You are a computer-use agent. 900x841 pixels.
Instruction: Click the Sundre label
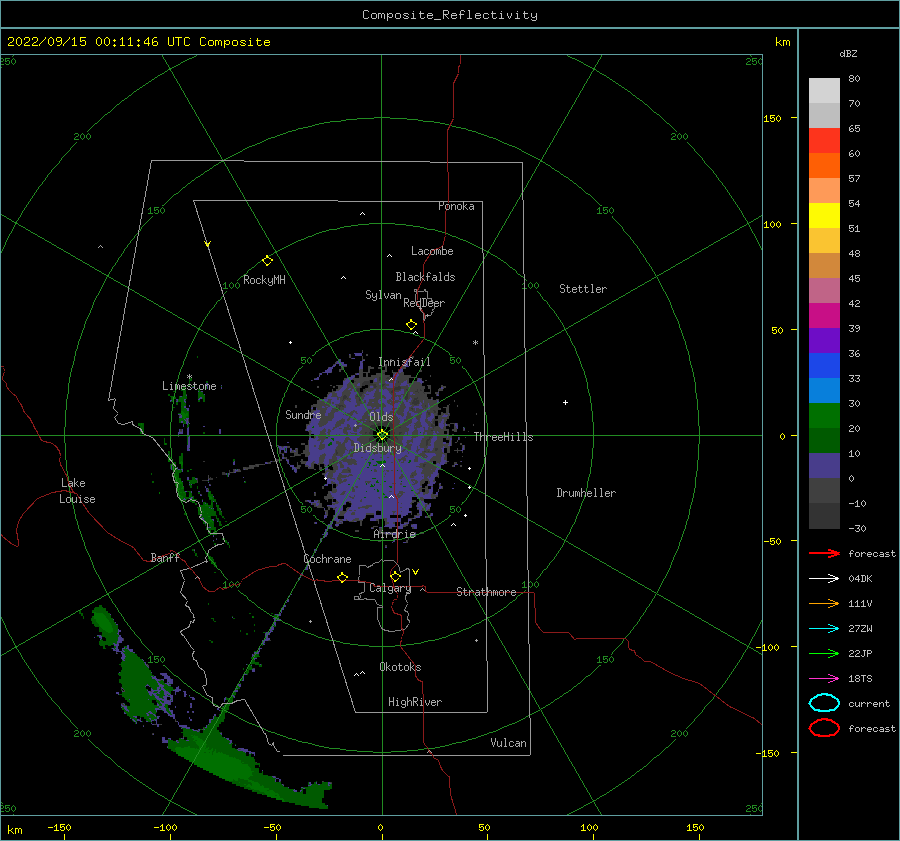tap(303, 415)
